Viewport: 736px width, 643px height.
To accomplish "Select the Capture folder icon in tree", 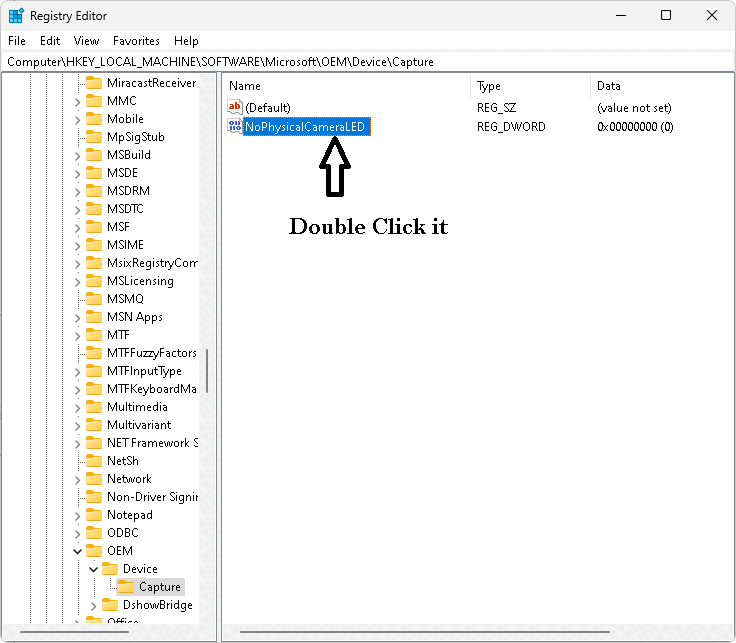I will (x=126, y=587).
